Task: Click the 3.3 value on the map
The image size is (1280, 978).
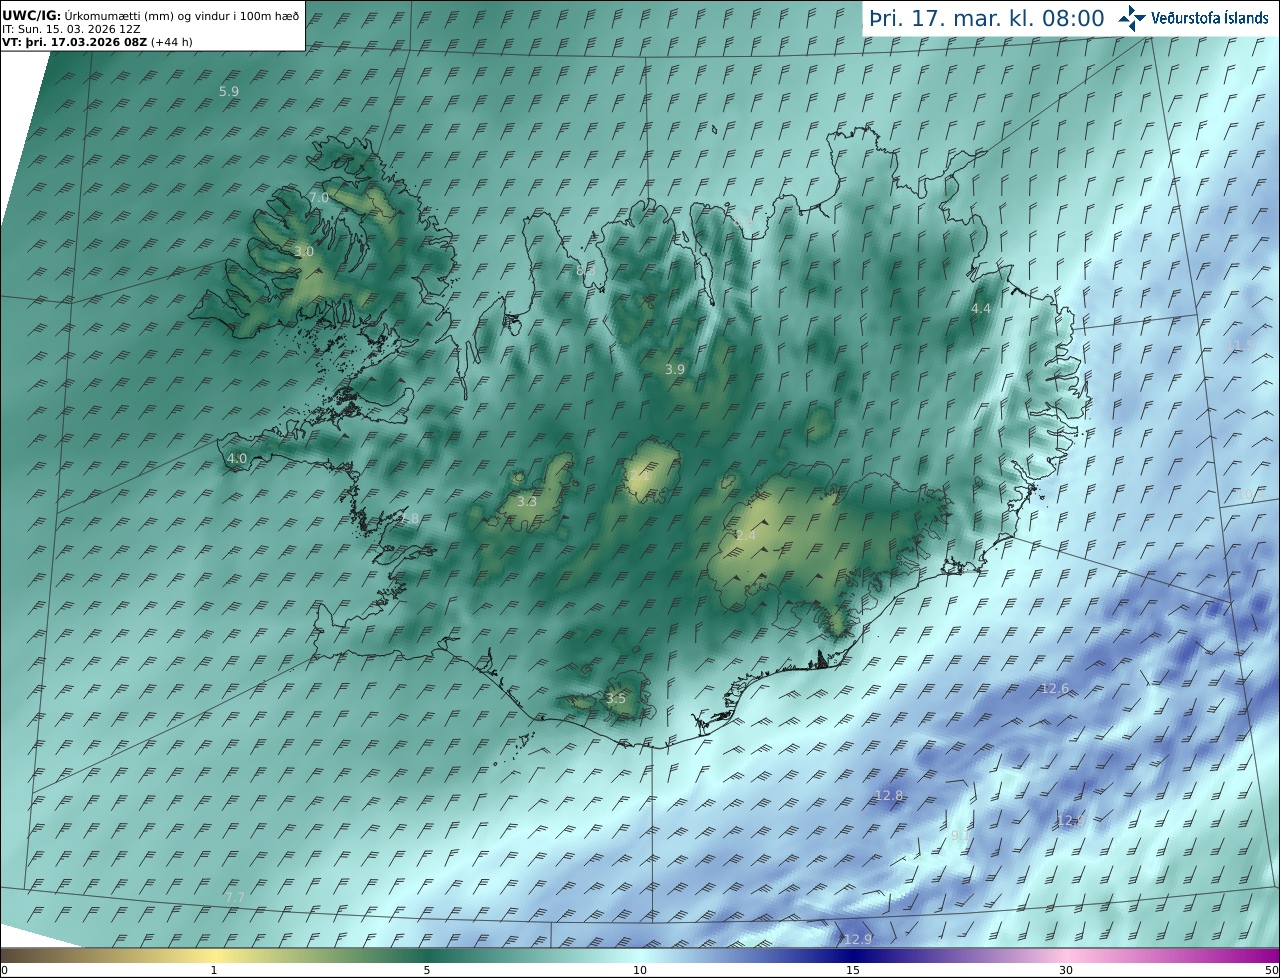Action: pyautogui.click(x=527, y=502)
